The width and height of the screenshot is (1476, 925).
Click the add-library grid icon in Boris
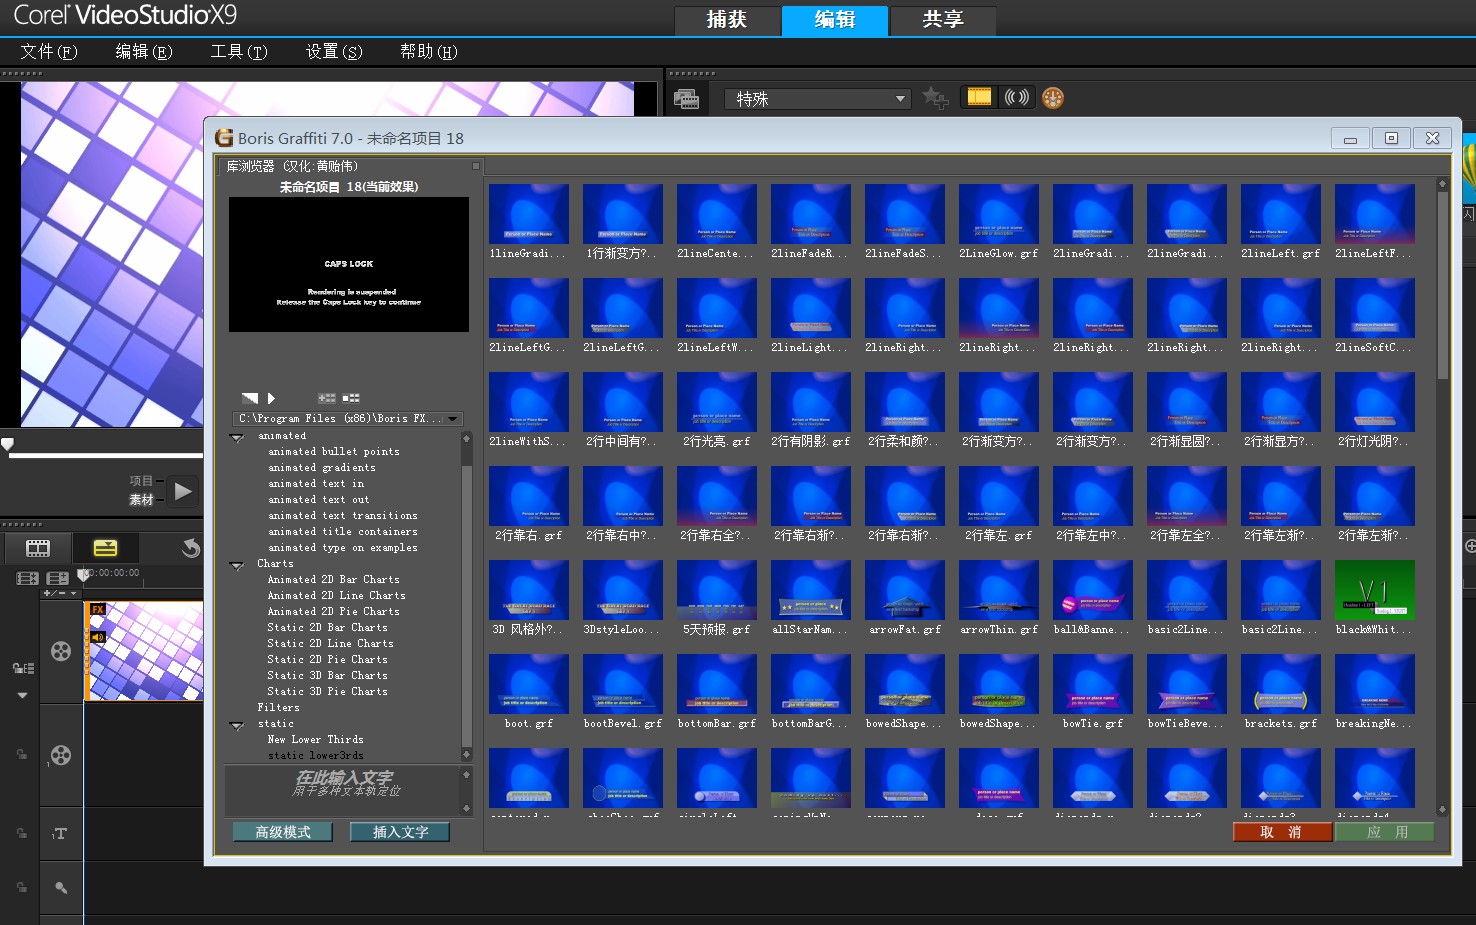[327, 398]
